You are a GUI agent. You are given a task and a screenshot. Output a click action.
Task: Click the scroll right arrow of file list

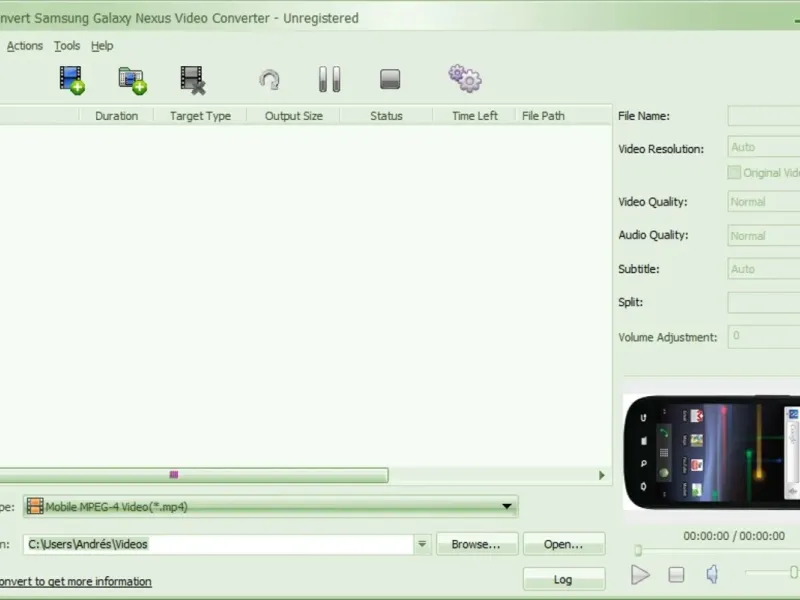point(602,475)
